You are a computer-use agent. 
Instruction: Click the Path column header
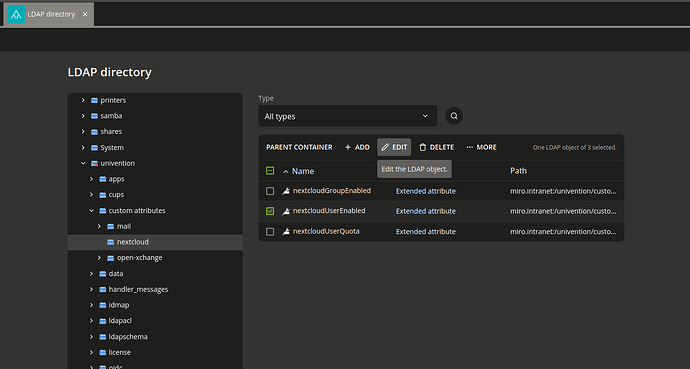[518, 171]
